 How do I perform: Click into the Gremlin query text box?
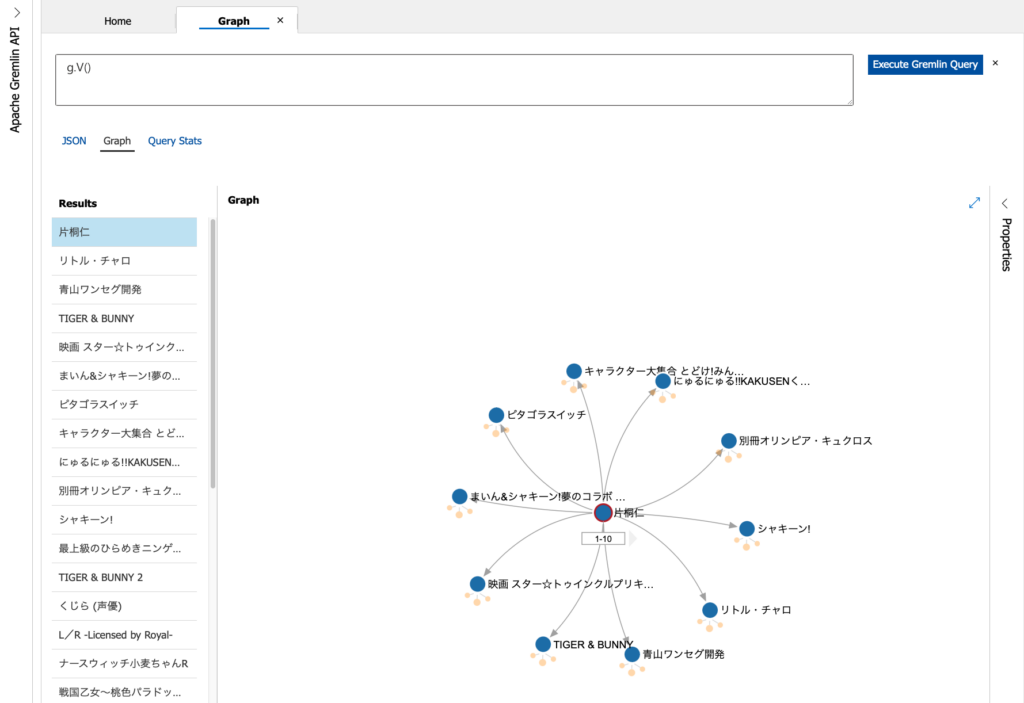click(454, 80)
